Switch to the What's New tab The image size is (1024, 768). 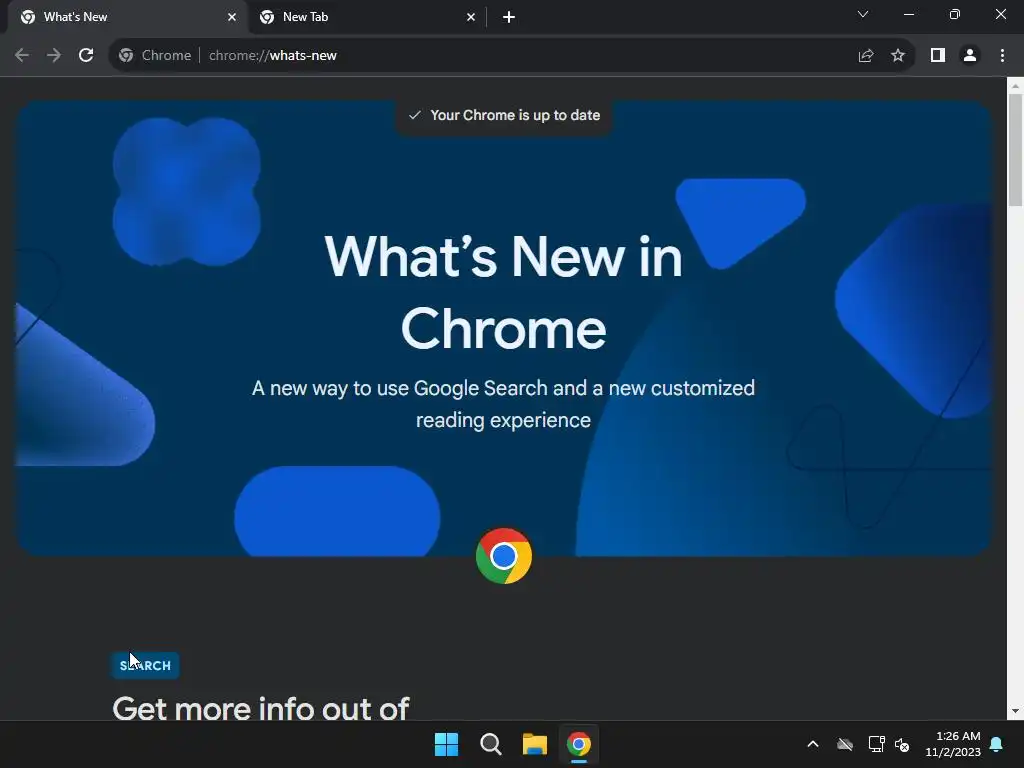pyautogui.click(x=129, y=17)
